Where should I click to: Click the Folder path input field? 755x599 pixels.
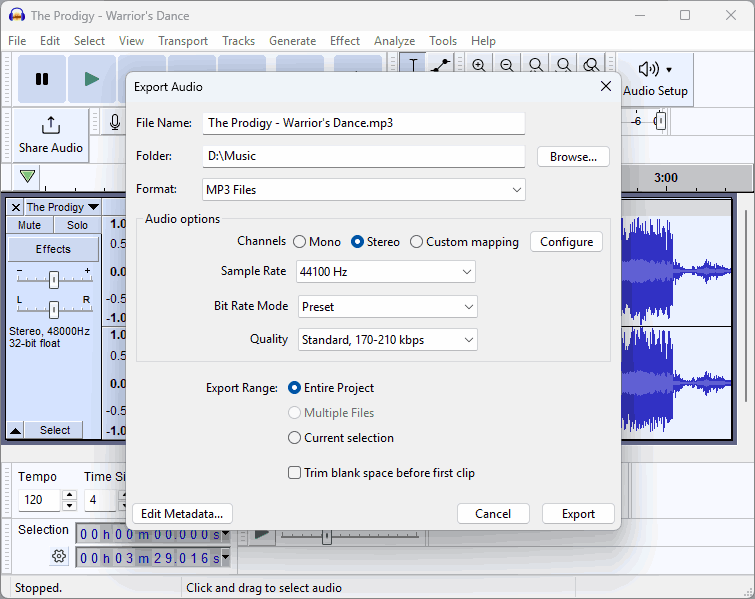[x=364, y=156]
